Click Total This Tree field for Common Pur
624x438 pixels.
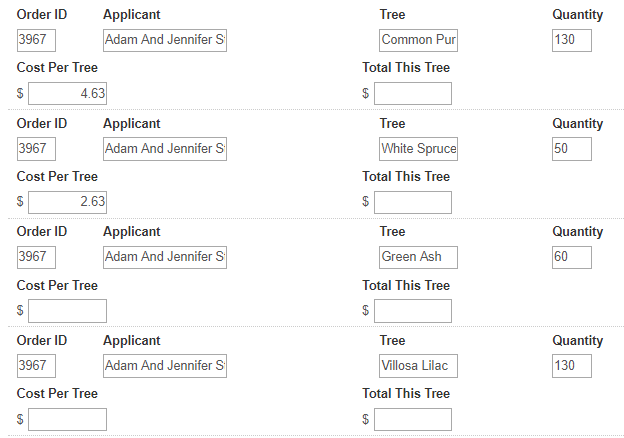tap(413, 93)
